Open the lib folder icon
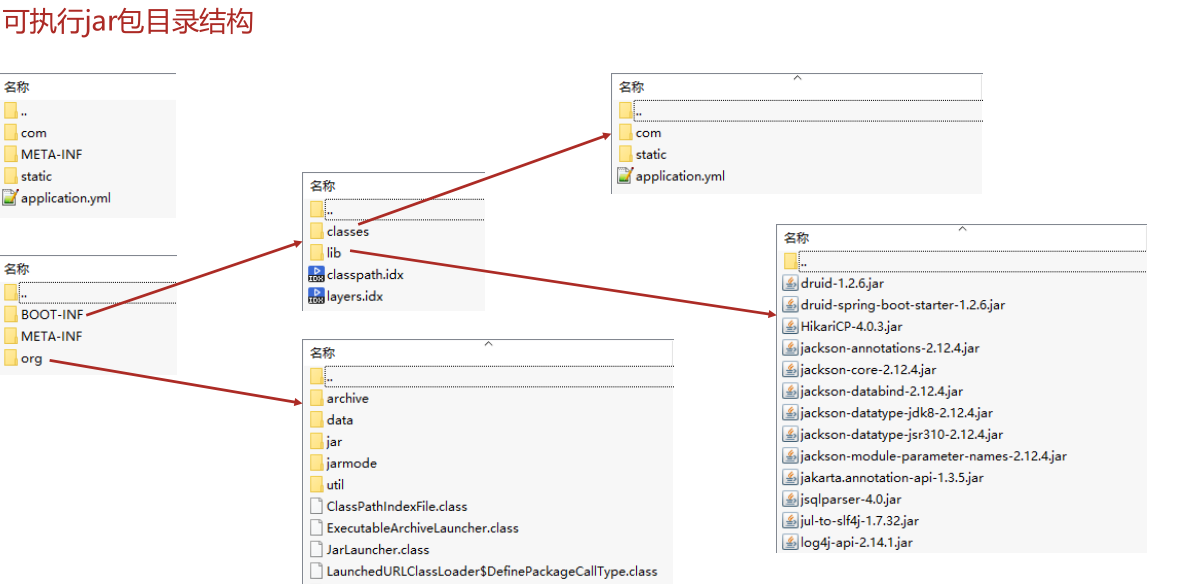 click(x=316, y=253)
